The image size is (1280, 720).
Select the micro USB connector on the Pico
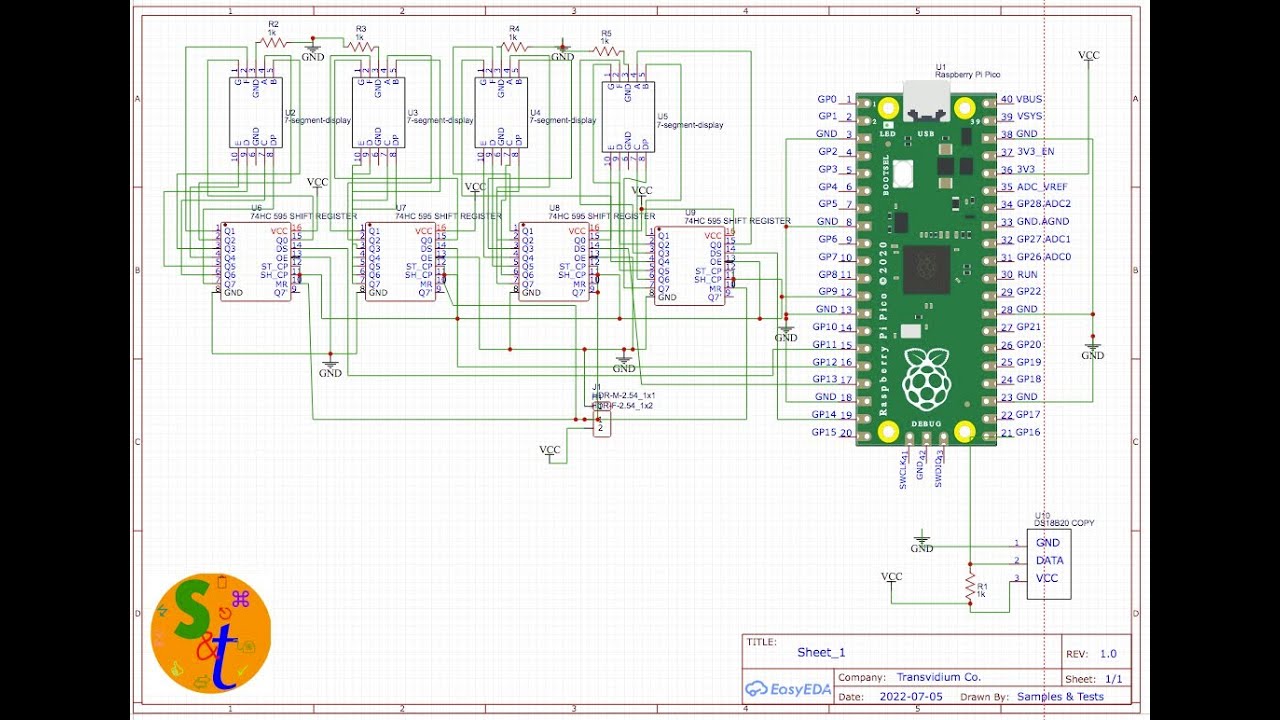[x=928, y=102]
